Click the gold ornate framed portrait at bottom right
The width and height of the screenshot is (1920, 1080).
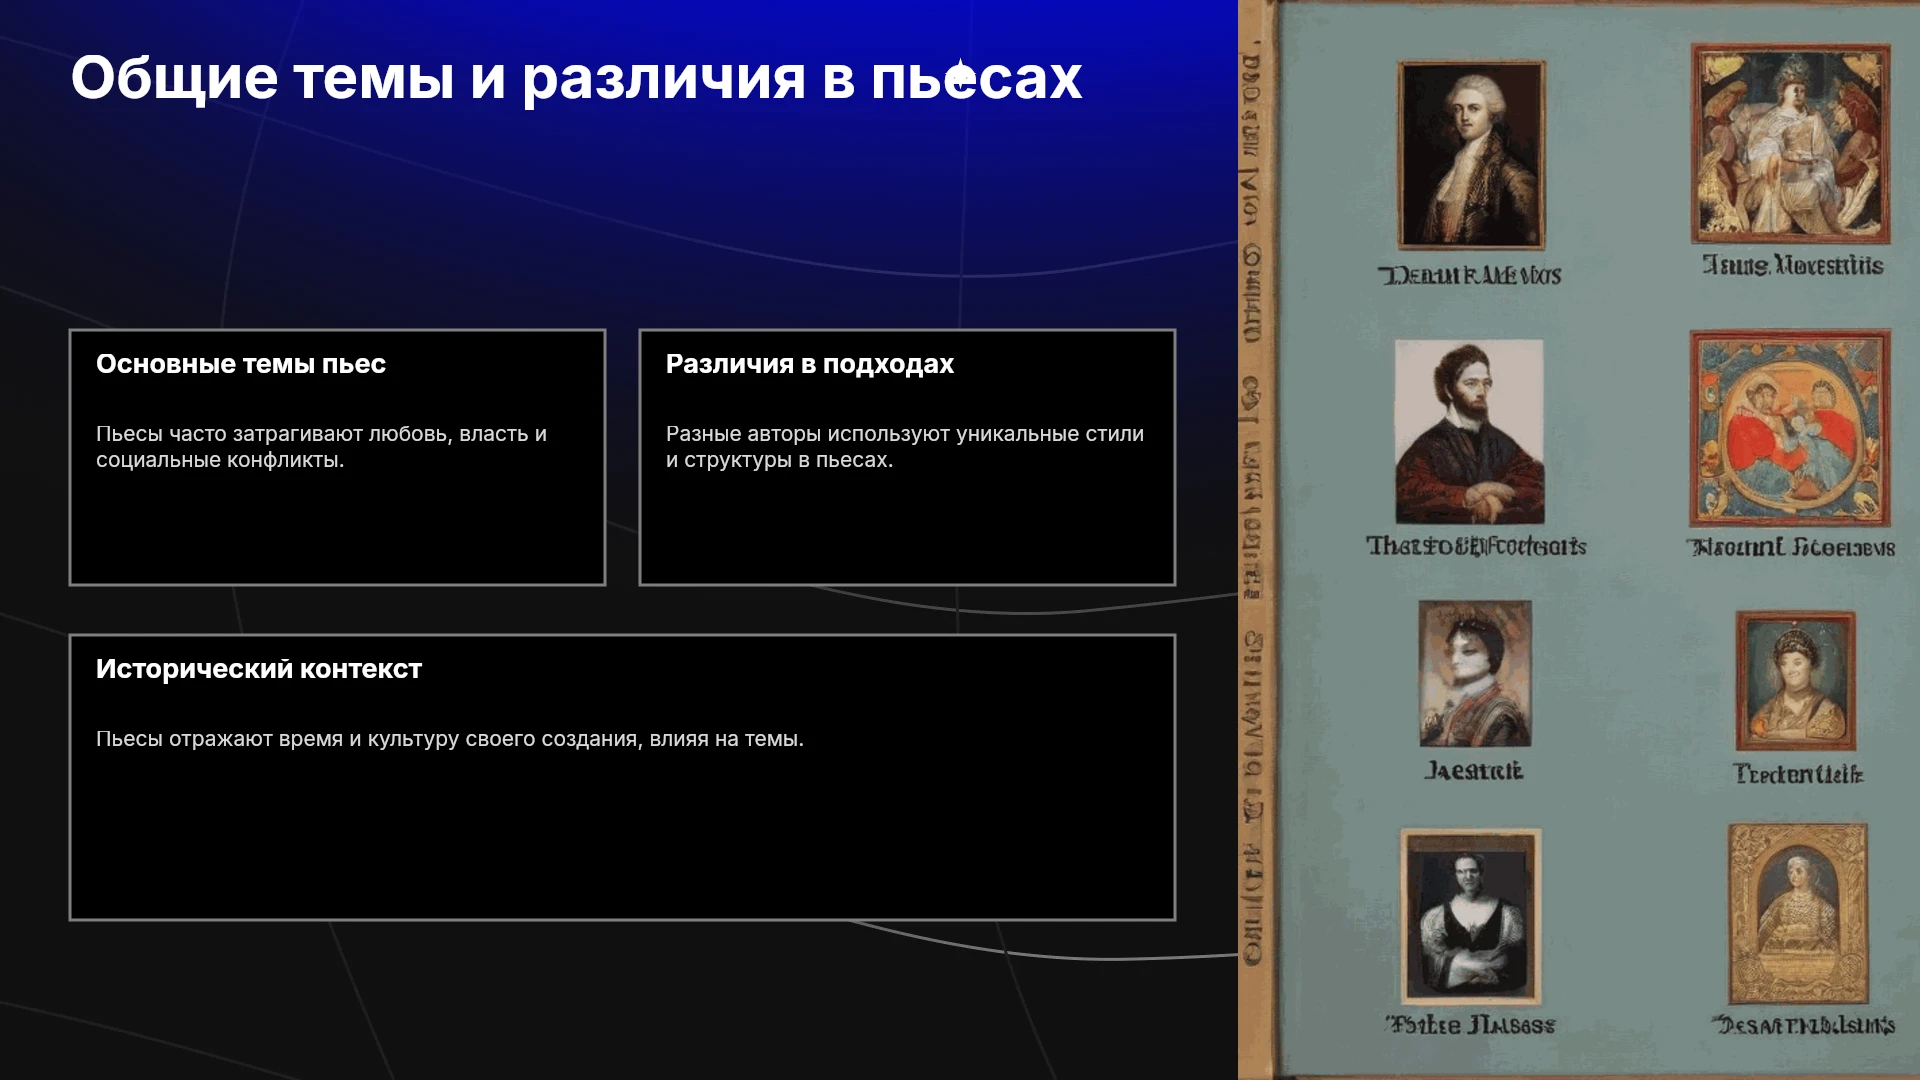(x=1798, y=914)
